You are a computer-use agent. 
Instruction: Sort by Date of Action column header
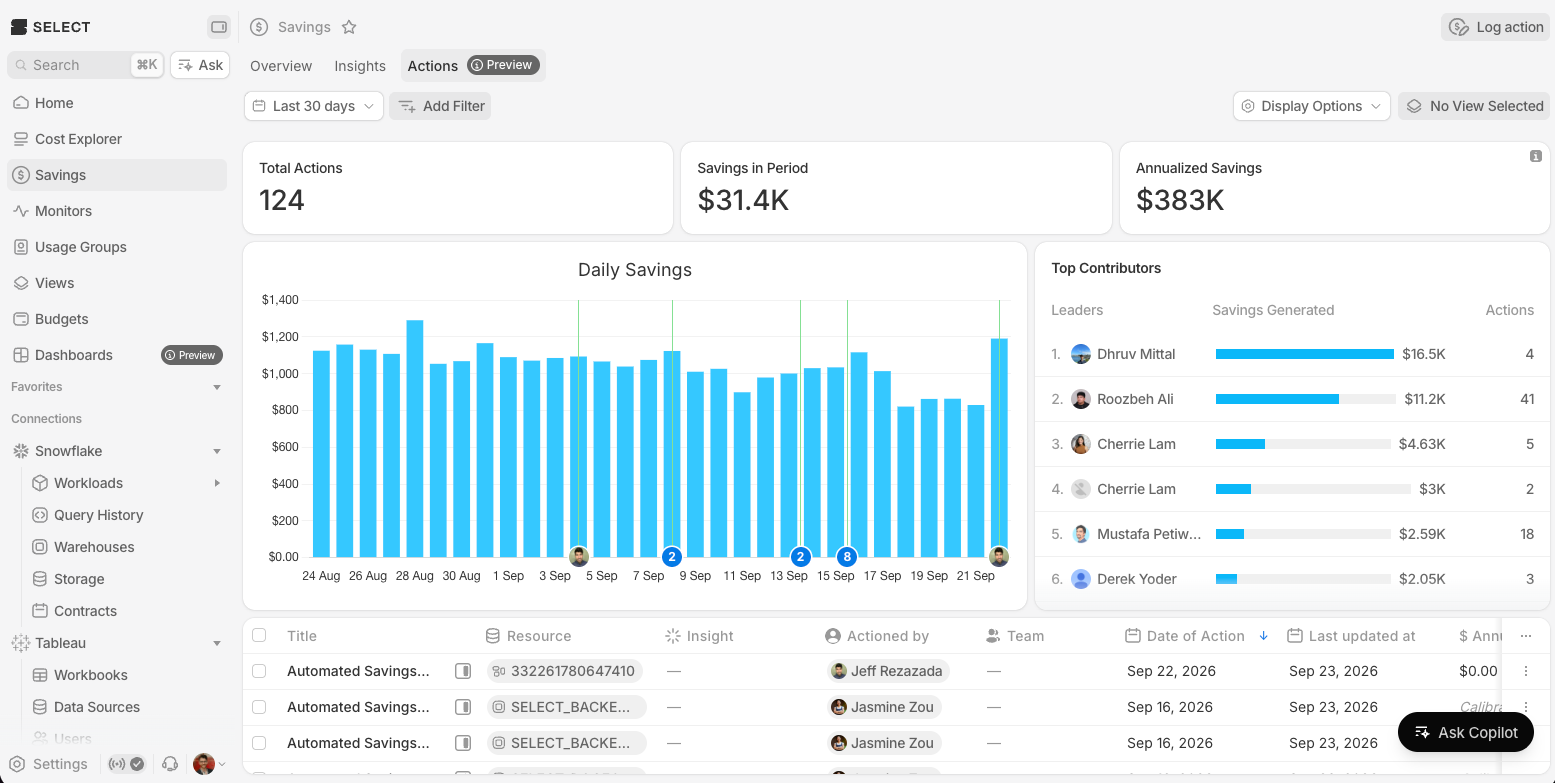(x=1196, y=636)
